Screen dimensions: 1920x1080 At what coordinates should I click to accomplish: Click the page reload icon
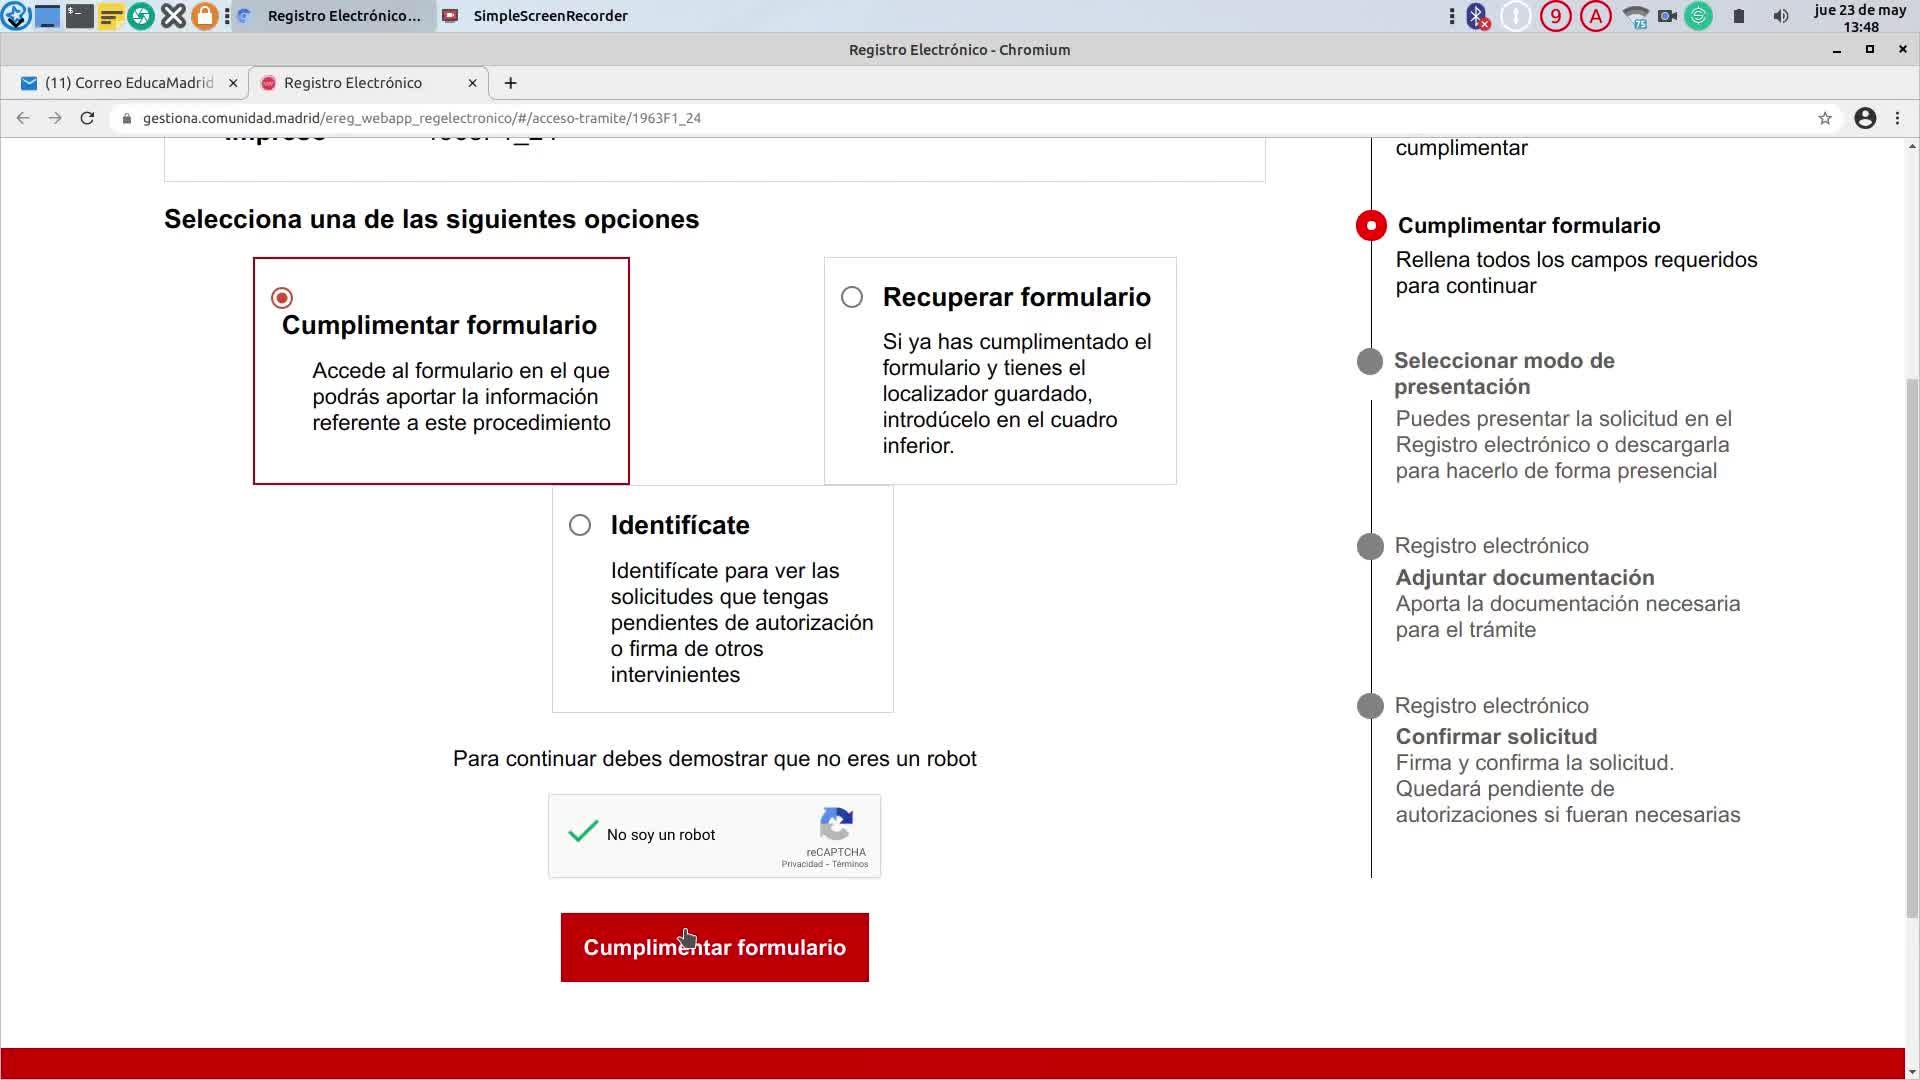pos(87,118)
